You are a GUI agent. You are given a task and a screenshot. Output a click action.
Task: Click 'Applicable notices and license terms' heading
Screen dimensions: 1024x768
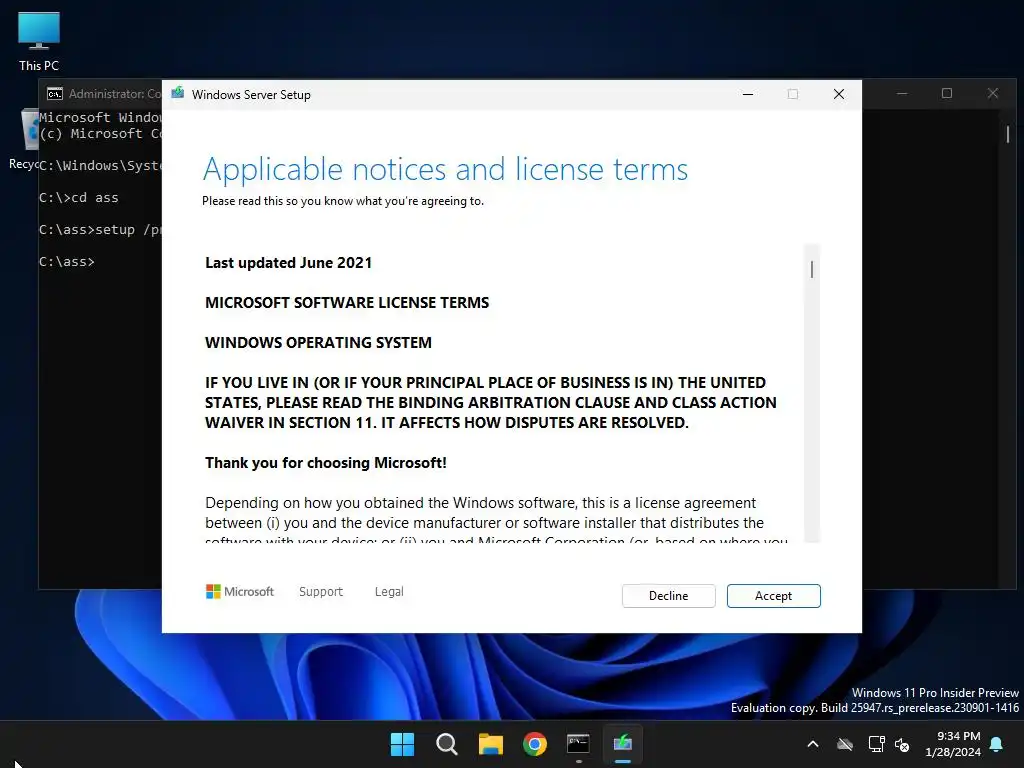tap(445, 169)
